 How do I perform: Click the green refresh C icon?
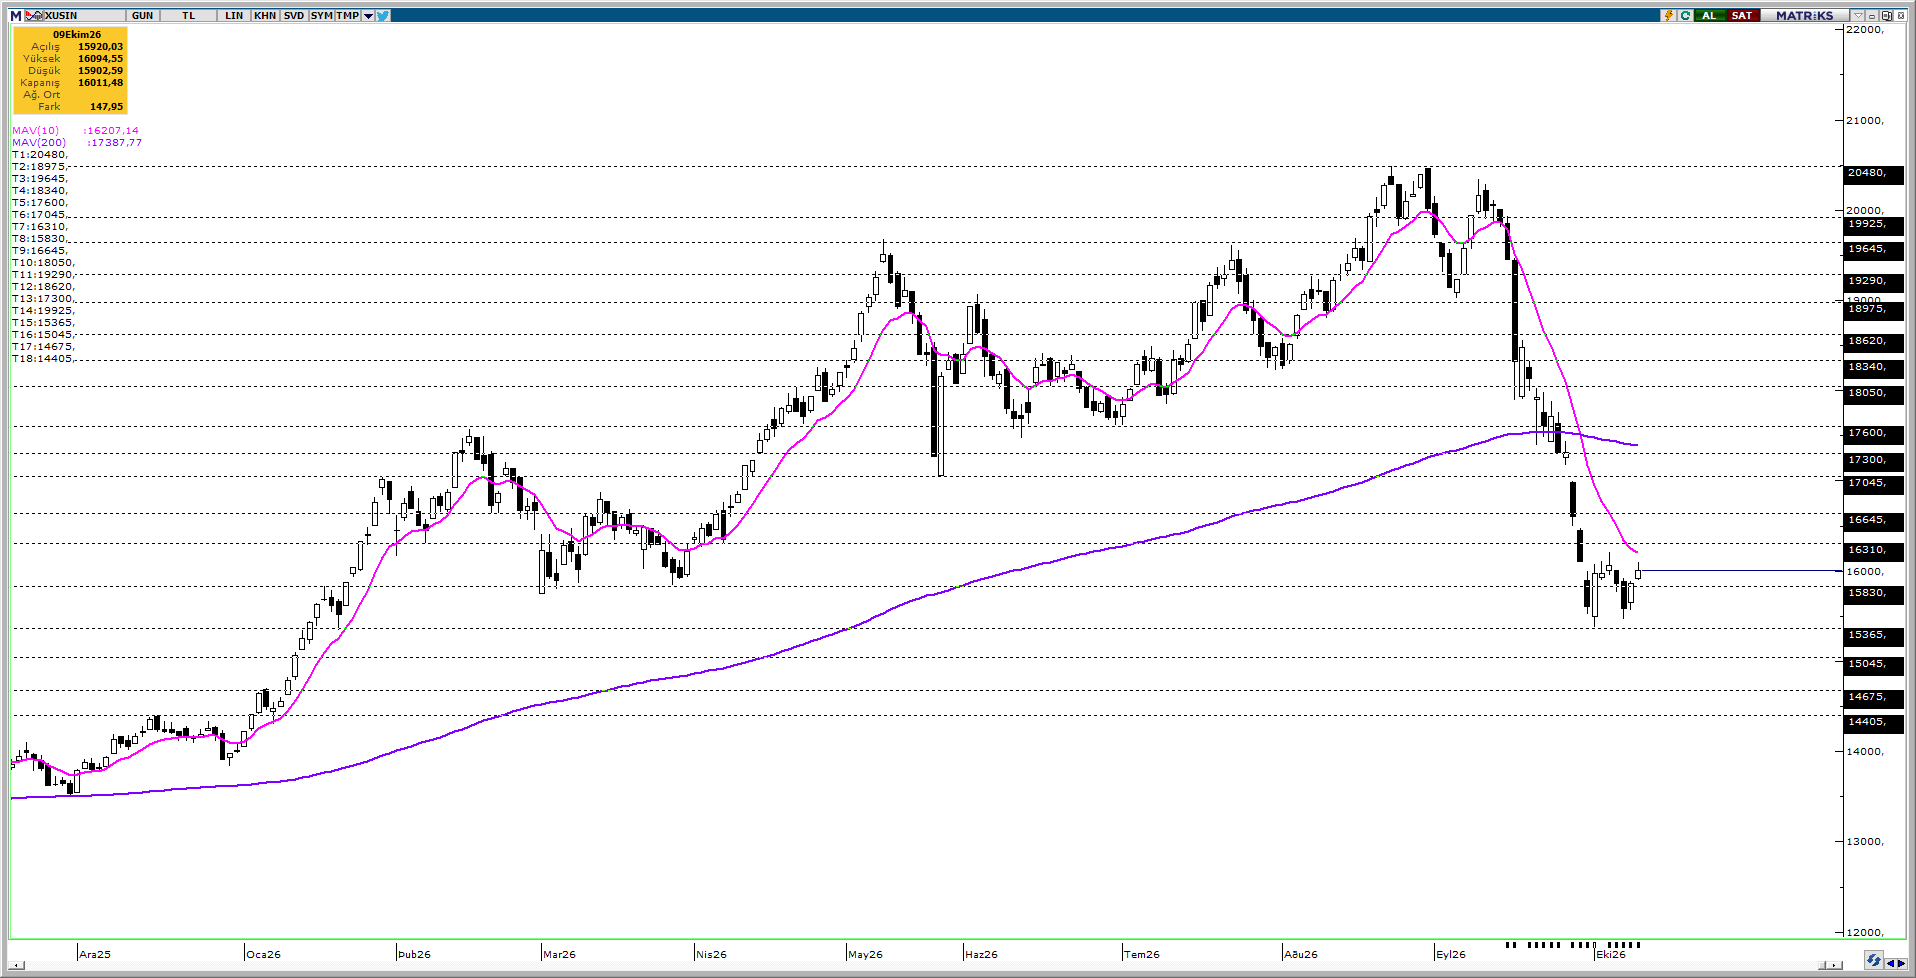pos(1685,16)
